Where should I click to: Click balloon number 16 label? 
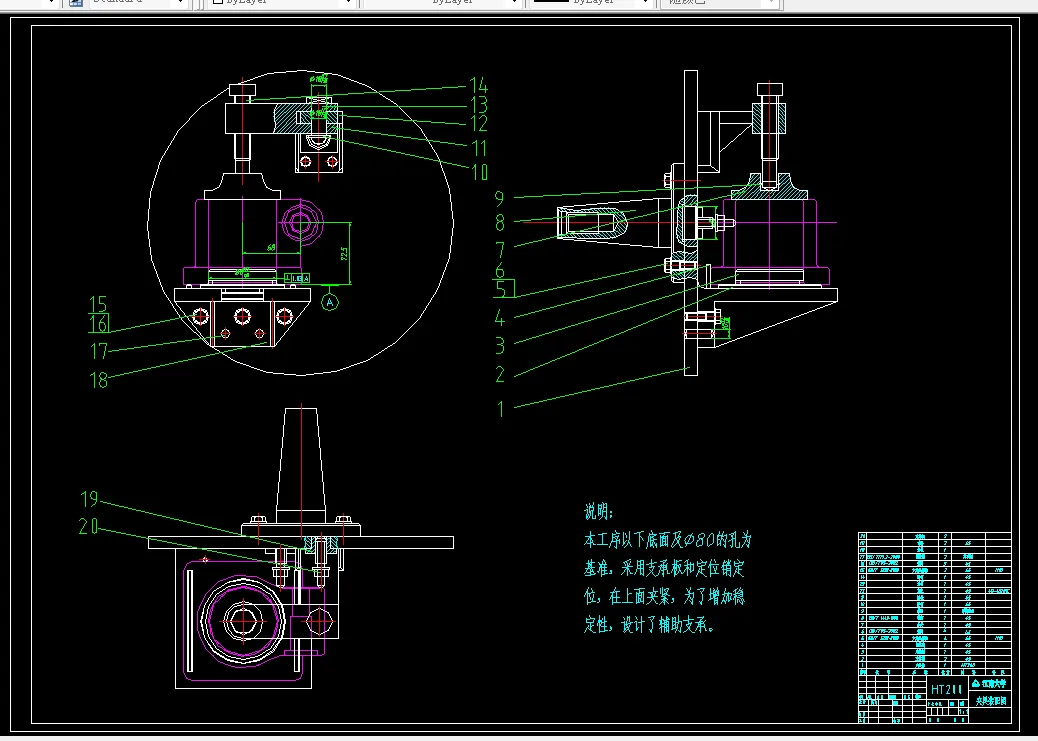click(99, 324)
